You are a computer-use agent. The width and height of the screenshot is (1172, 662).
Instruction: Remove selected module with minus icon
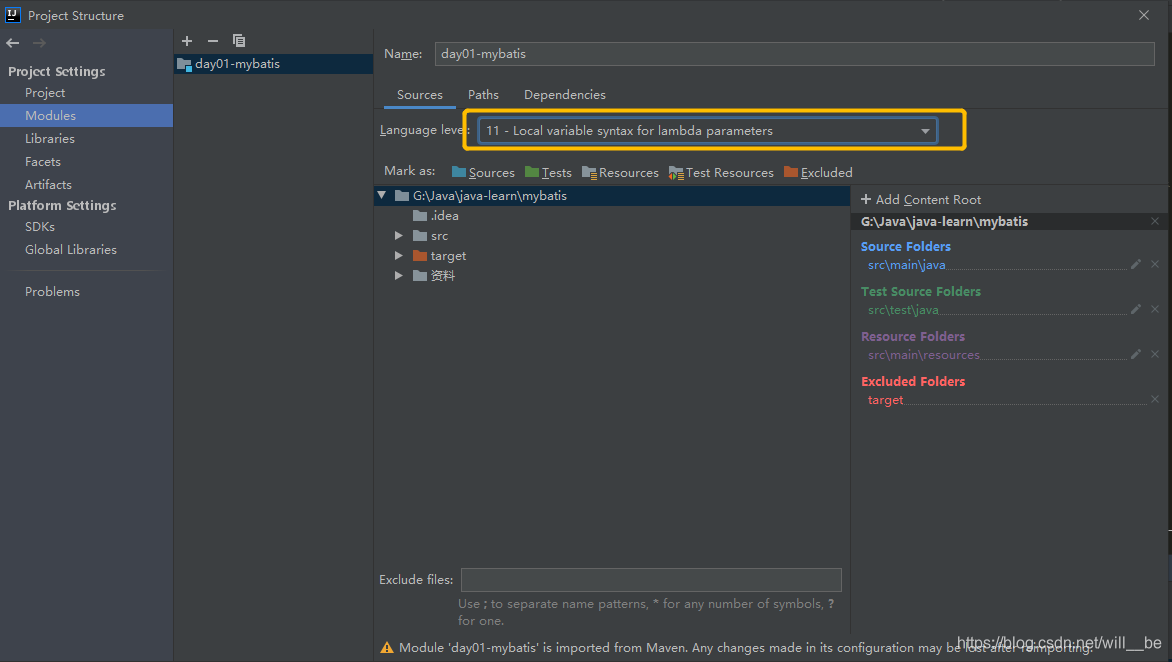pos(213,40)
